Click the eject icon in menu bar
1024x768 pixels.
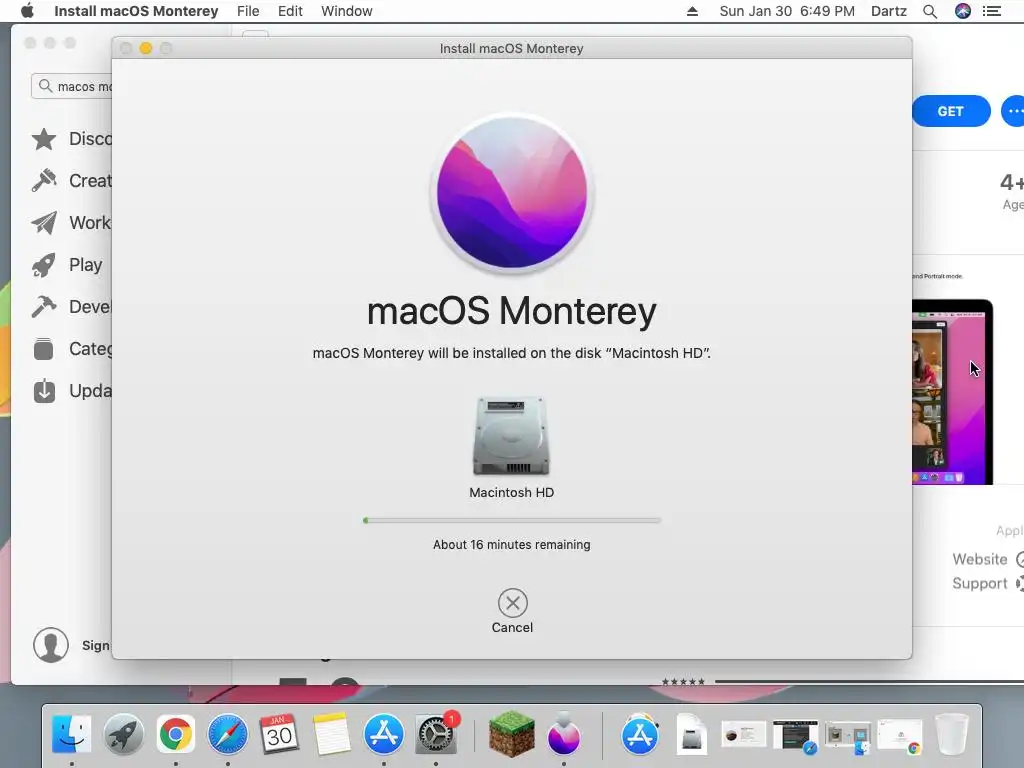pos(692,11)
